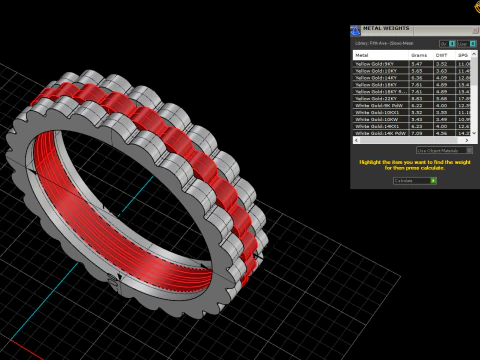Screen dimensions: 480x360
Task: Click the 3.52 DWT value
Action: tap(441, 64)
